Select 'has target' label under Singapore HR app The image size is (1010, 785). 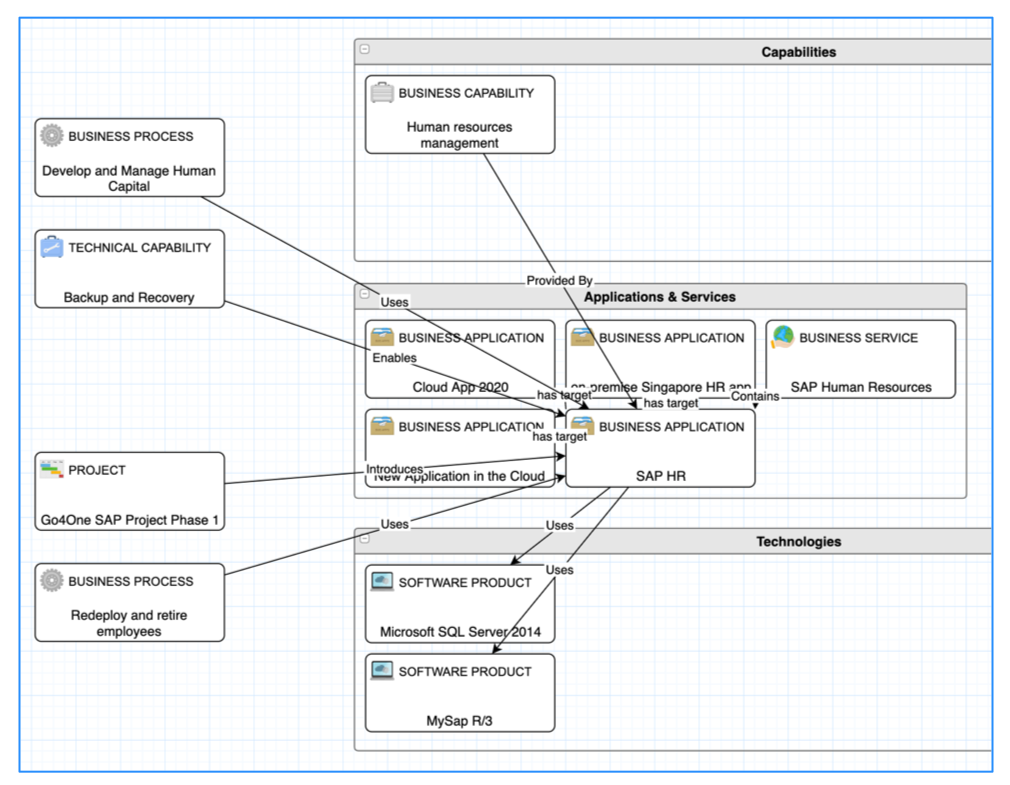[671, 403]
